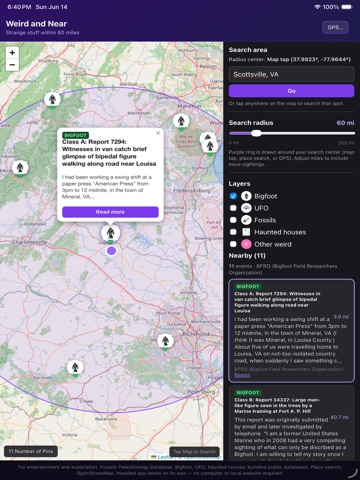
Task: Open Report link in Report 7294 card
Action: (x=242, y=375)
